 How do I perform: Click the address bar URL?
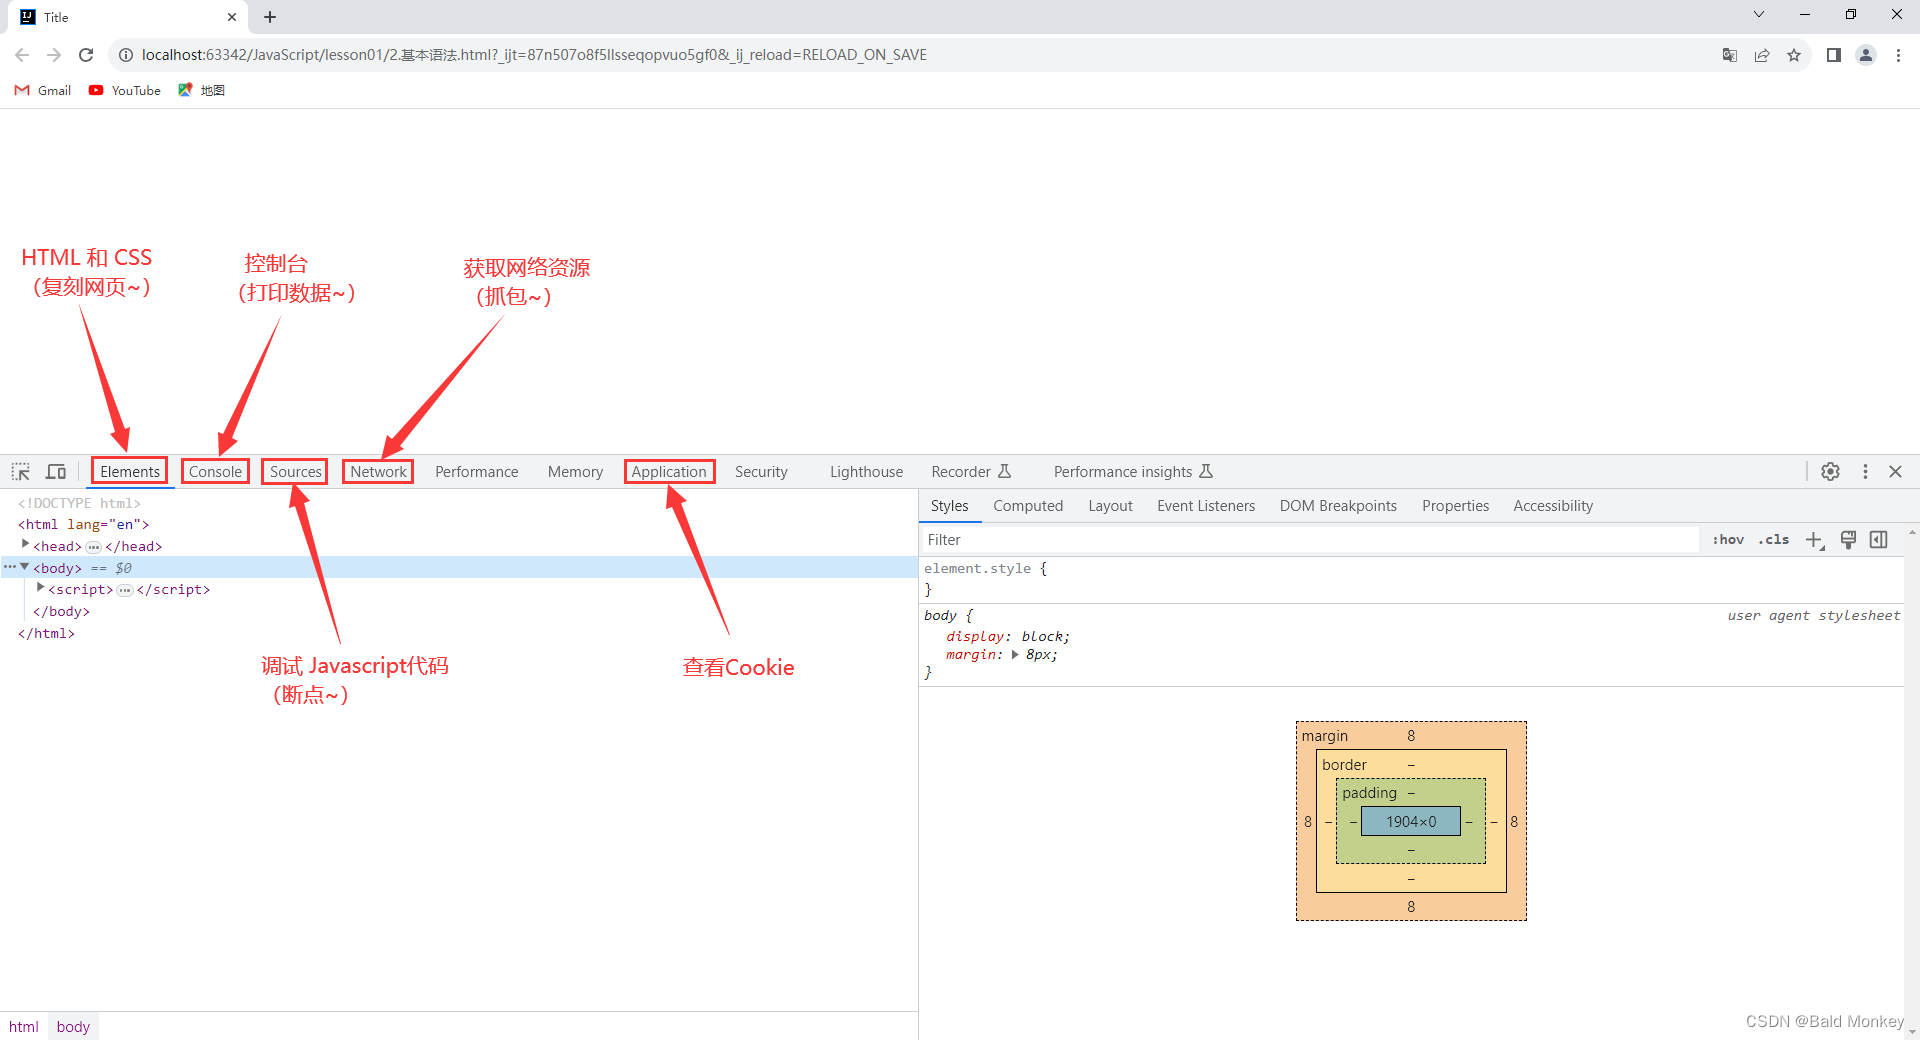(534, 55)
